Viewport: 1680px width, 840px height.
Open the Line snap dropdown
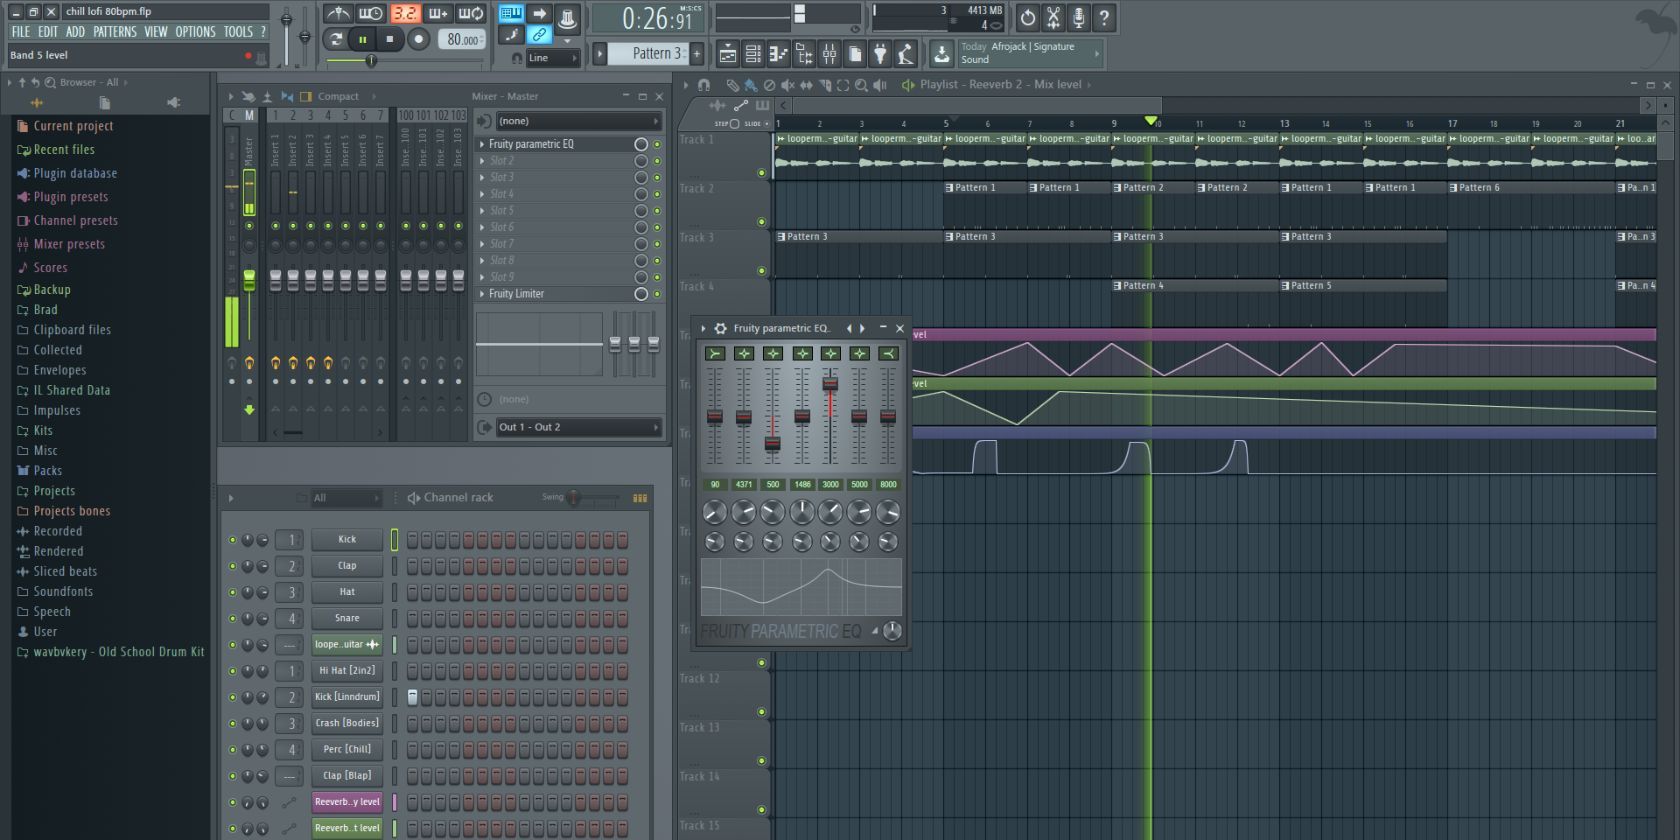click(552, 58)
